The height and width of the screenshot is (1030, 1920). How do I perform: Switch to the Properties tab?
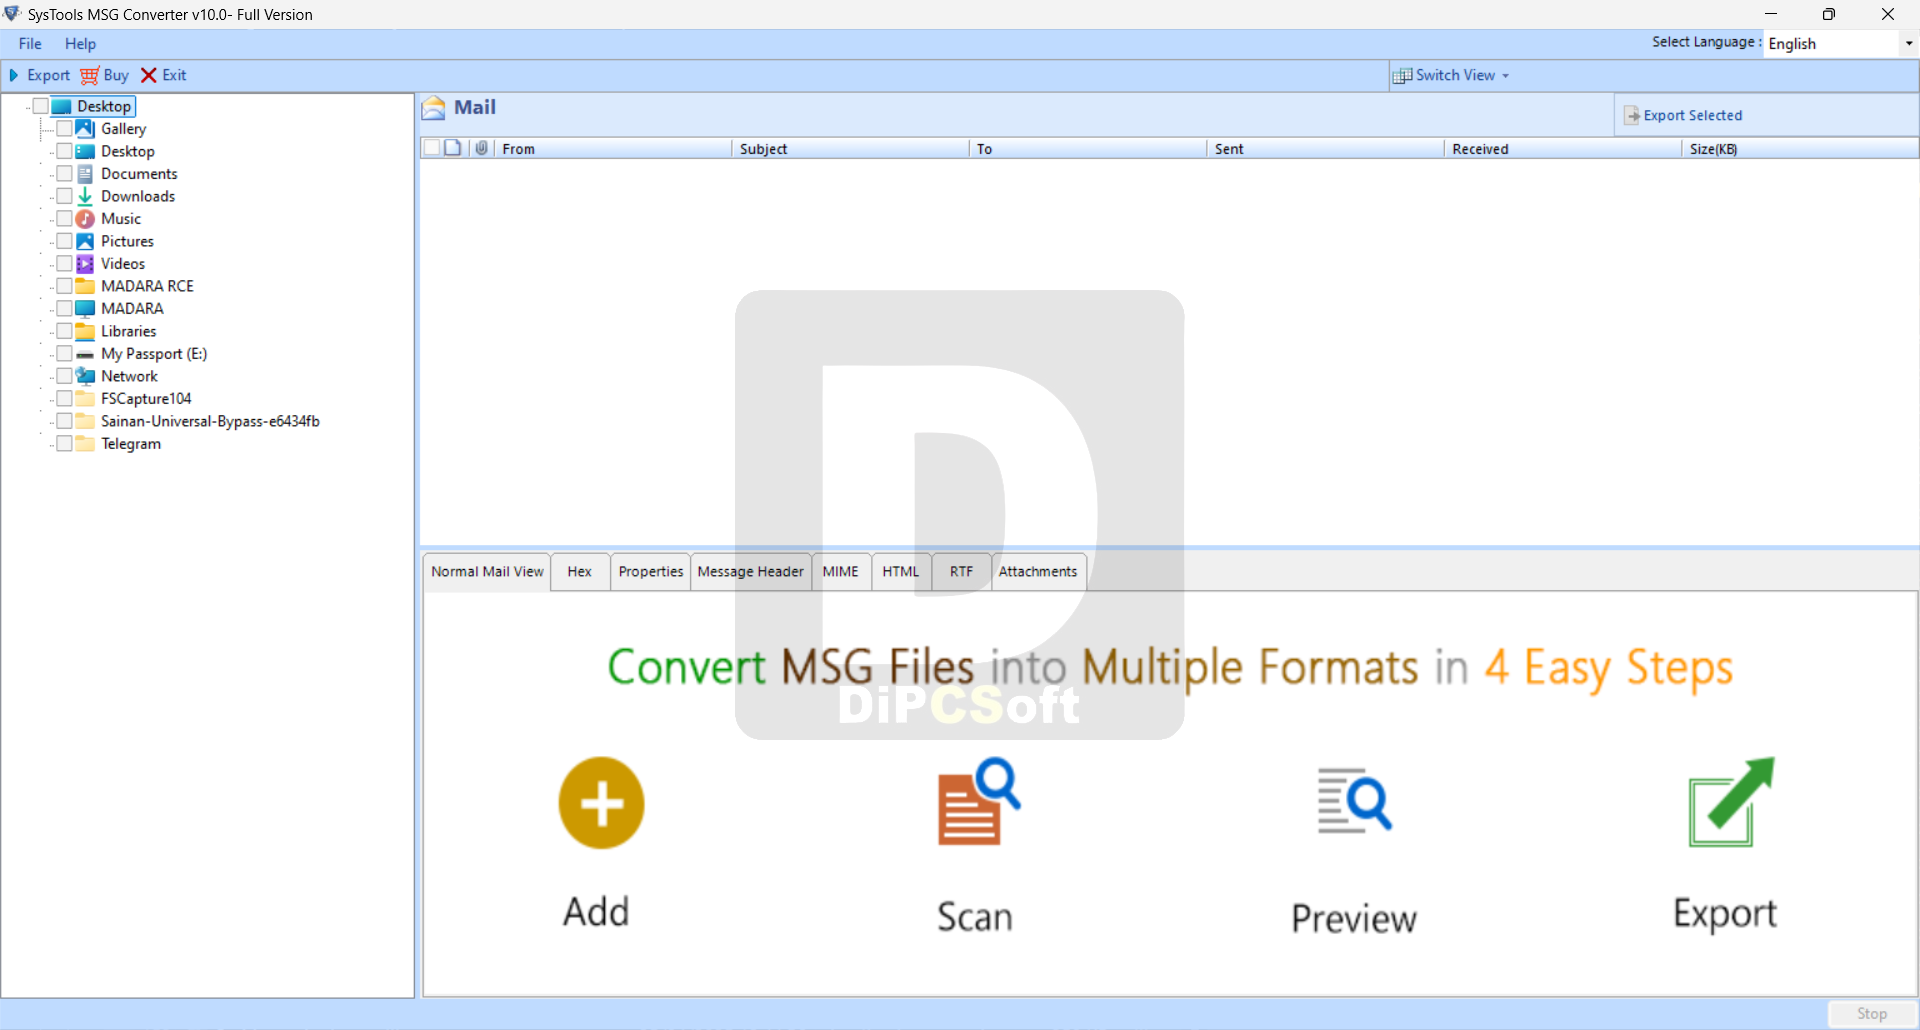tap(650, 572)
